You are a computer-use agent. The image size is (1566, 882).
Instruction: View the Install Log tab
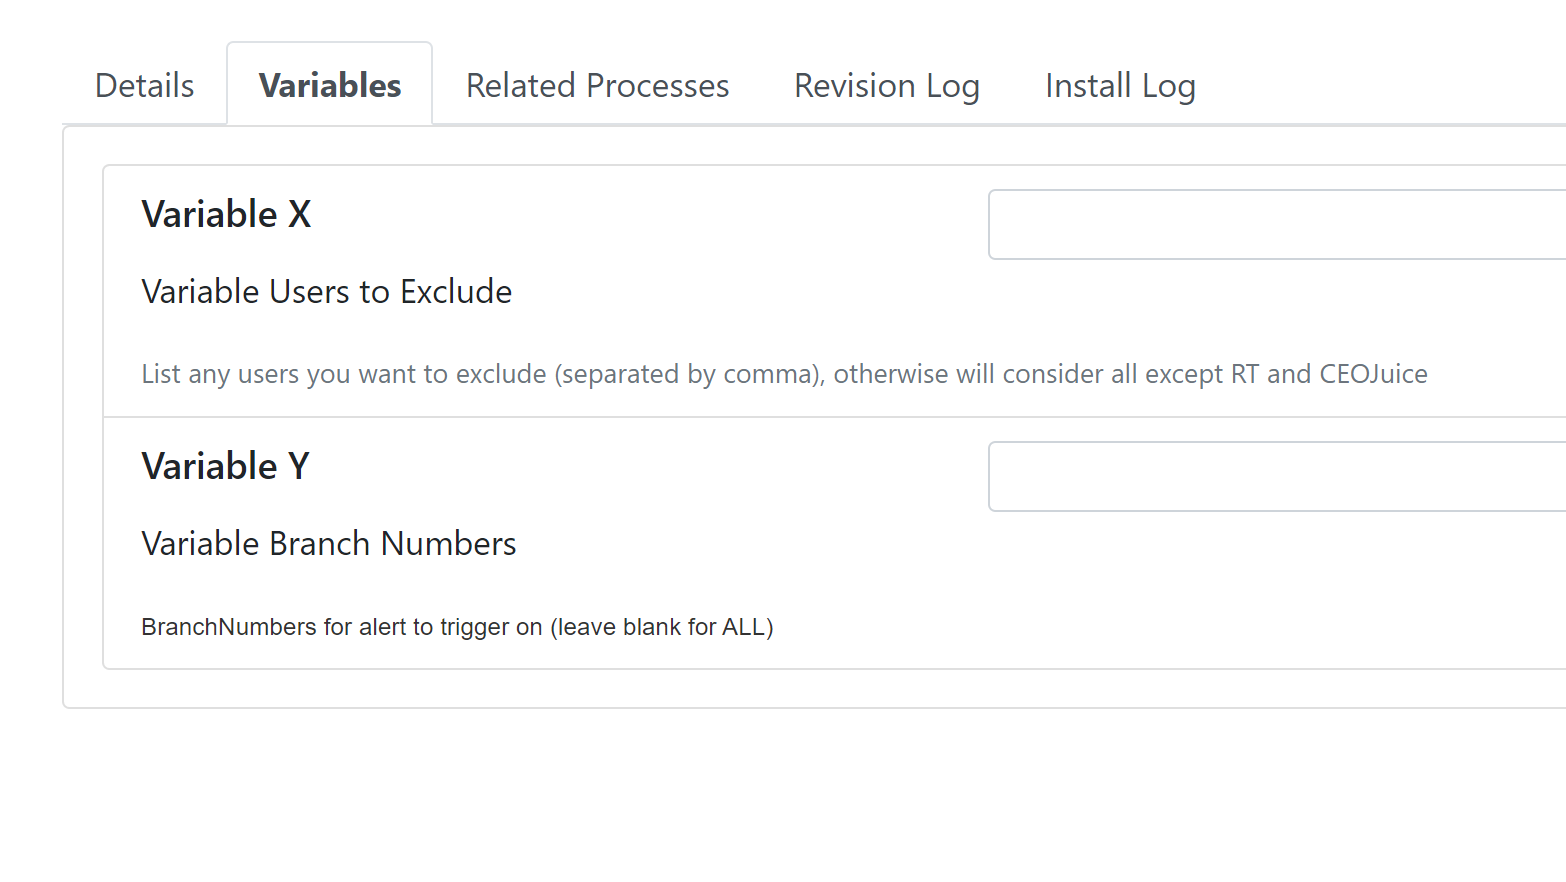pyautogui.click(x=1120, y=86)
